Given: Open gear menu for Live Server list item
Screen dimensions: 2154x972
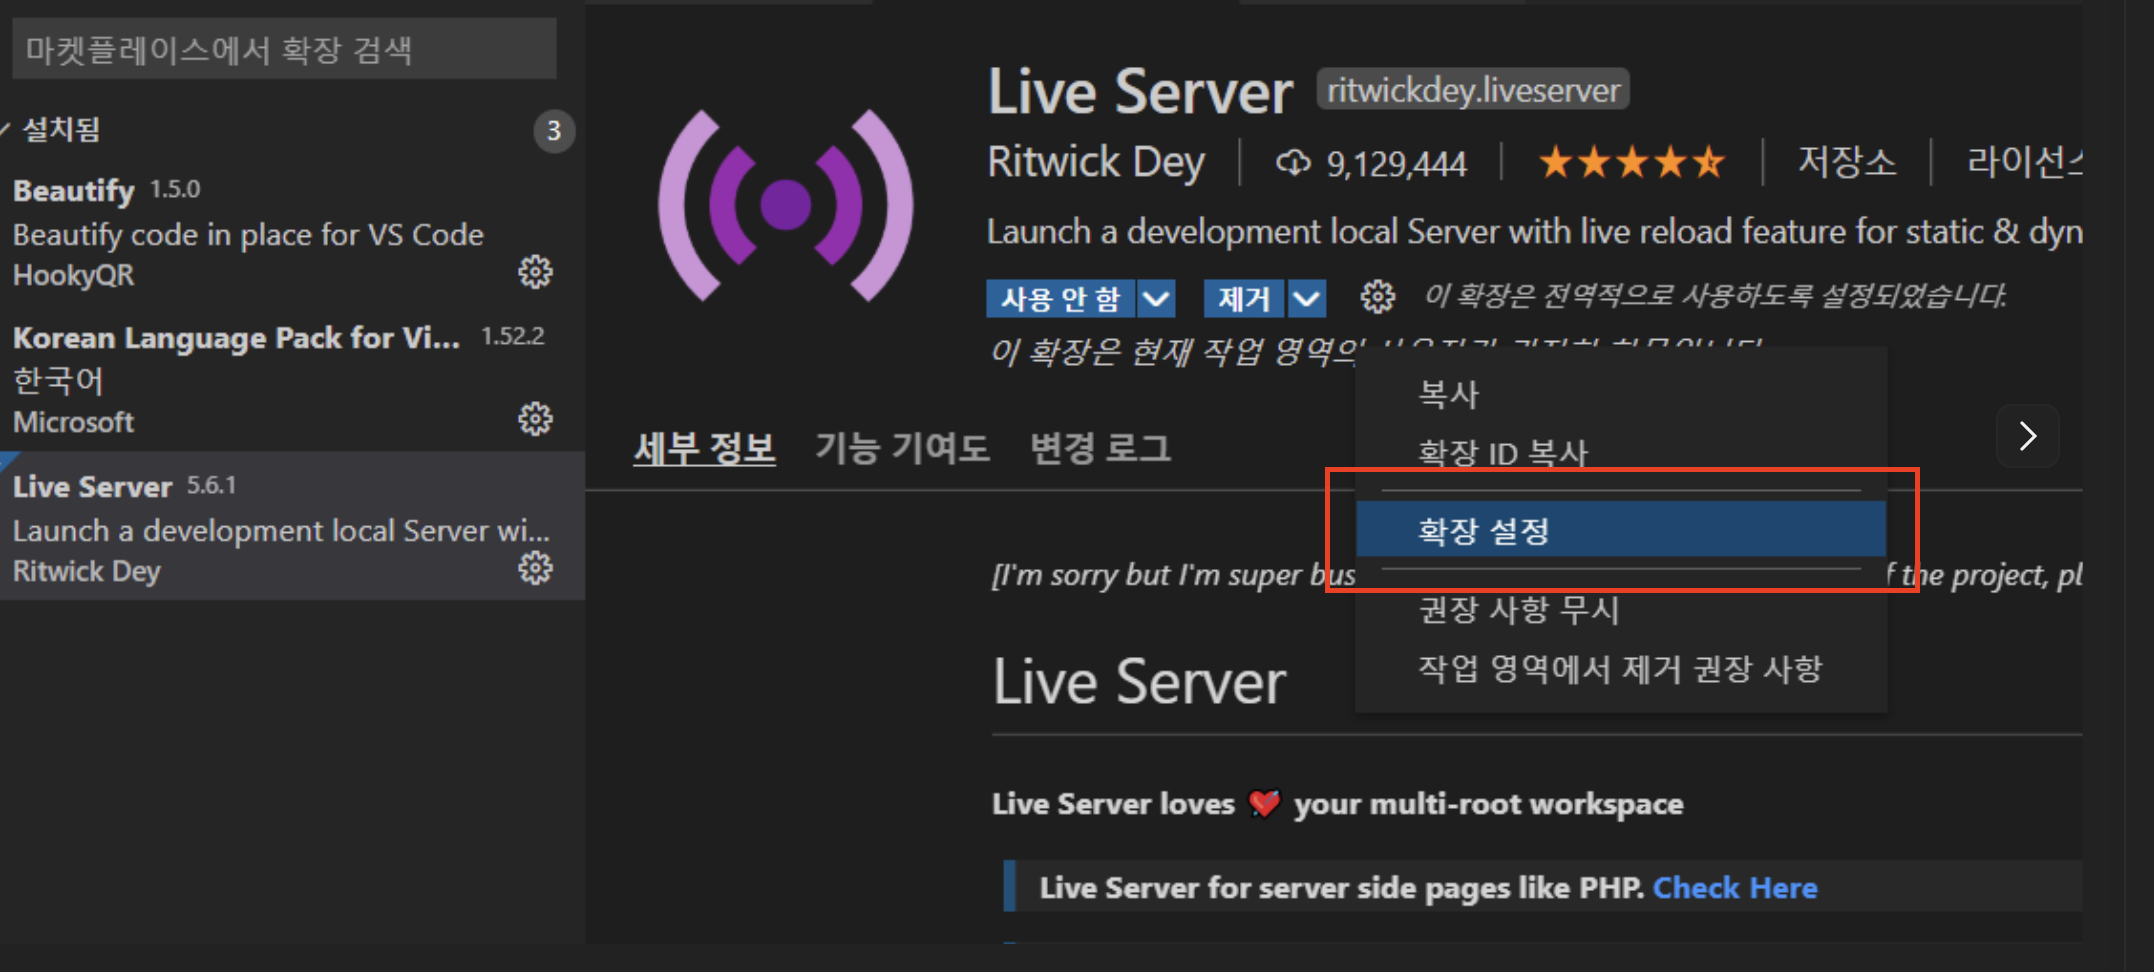Looking at the screenshot, I should coord(535,568).
